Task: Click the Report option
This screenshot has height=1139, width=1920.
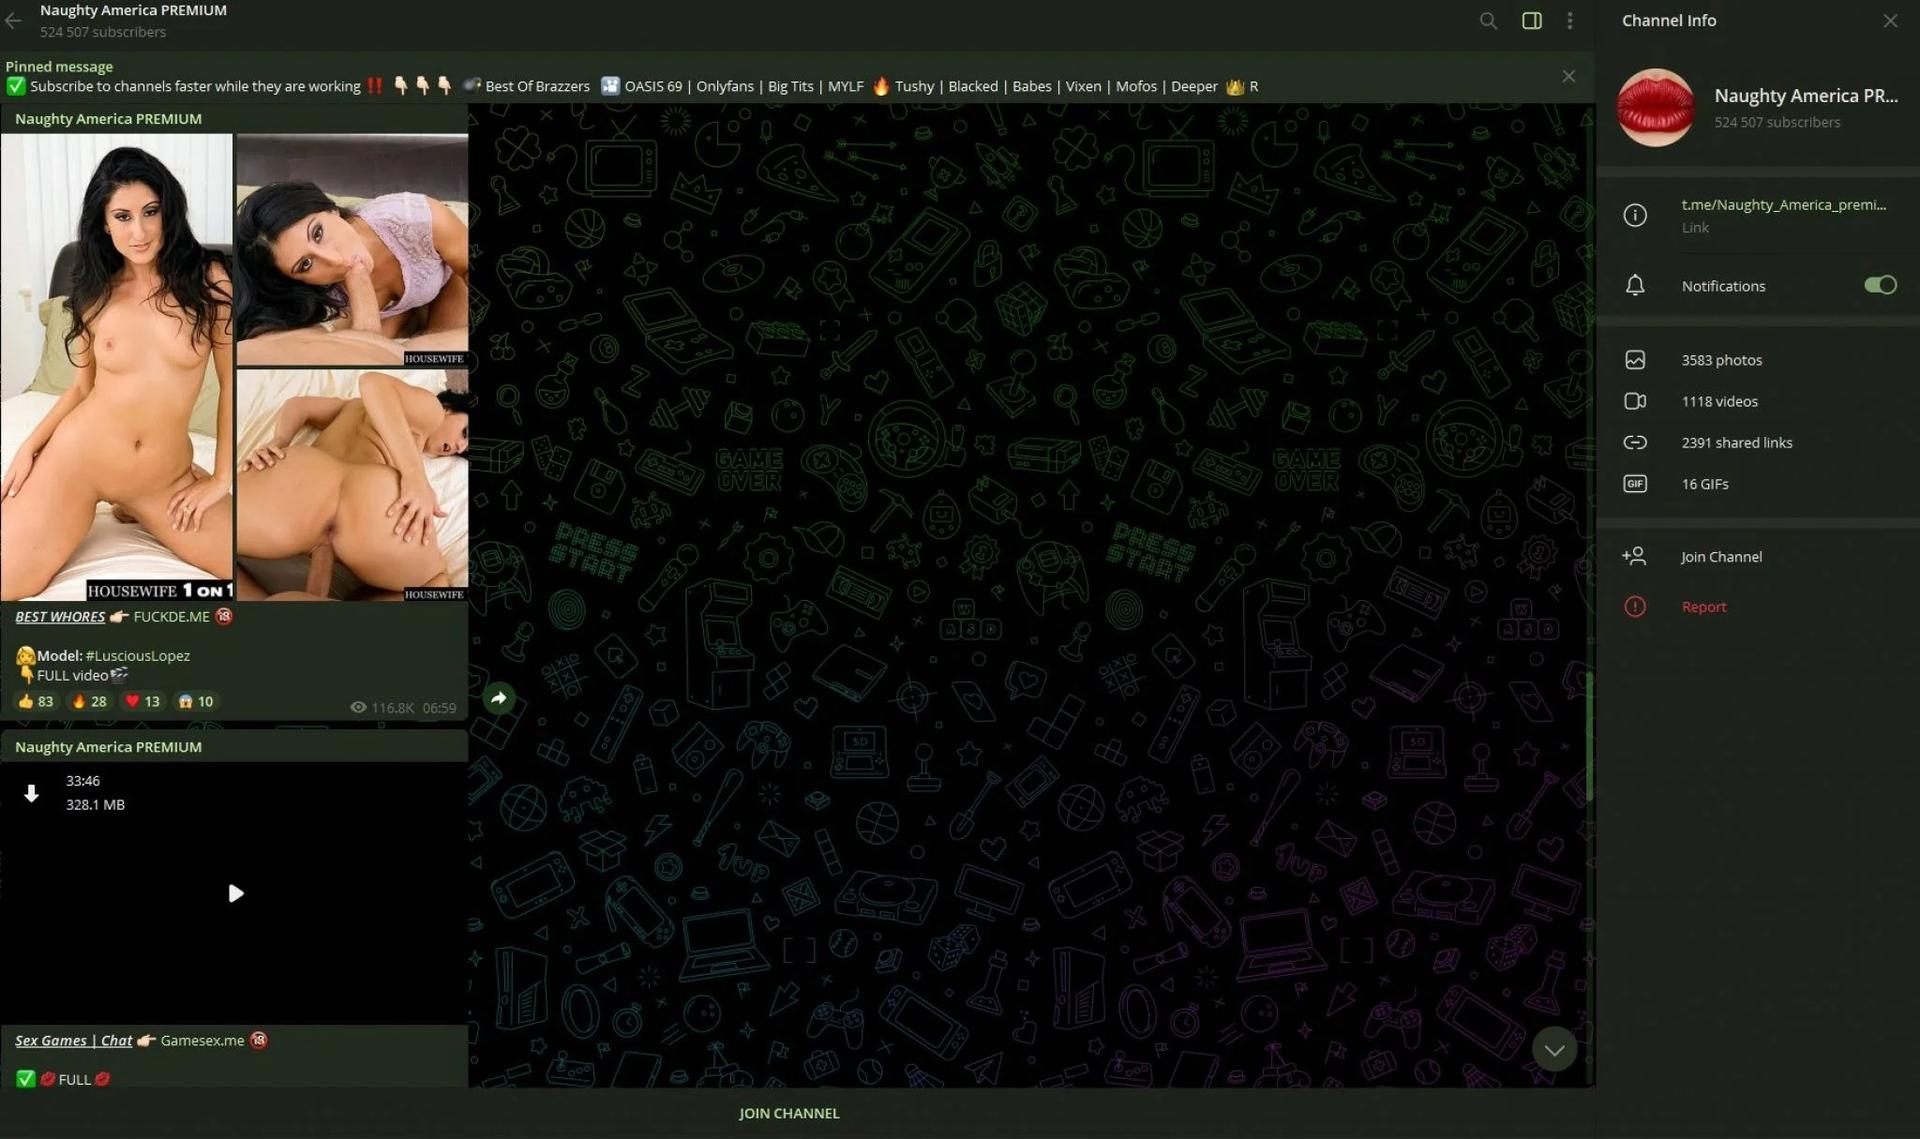Action: click(1703, 607)
